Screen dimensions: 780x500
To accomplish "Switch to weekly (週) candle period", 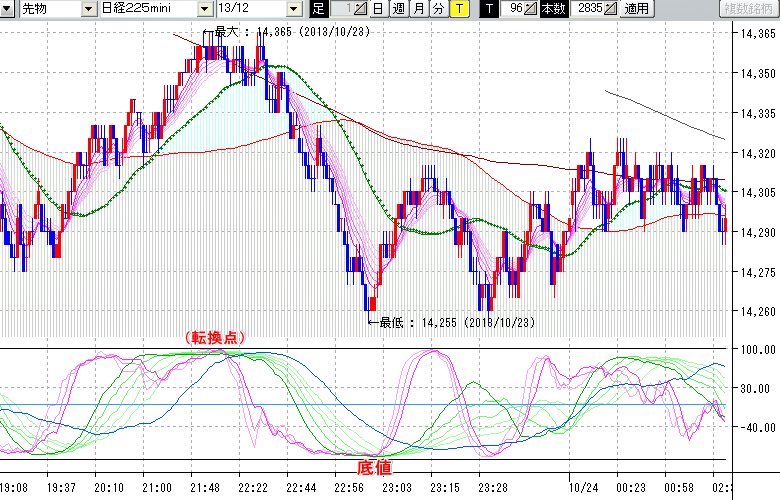I will pos(398,9).
